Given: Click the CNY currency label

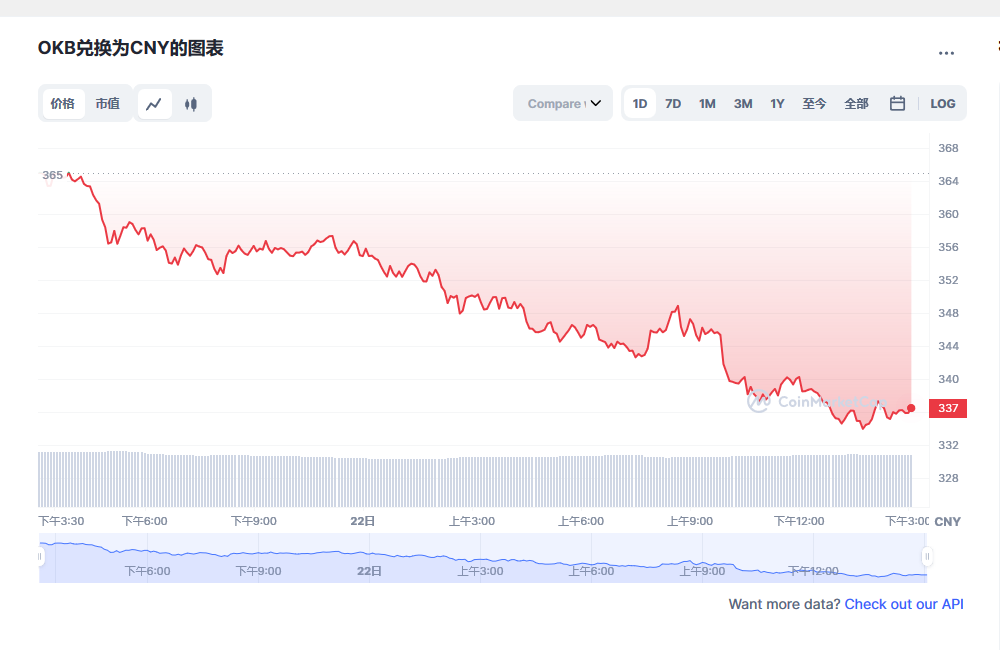Looking at the screenshot, I should point(947,522).
